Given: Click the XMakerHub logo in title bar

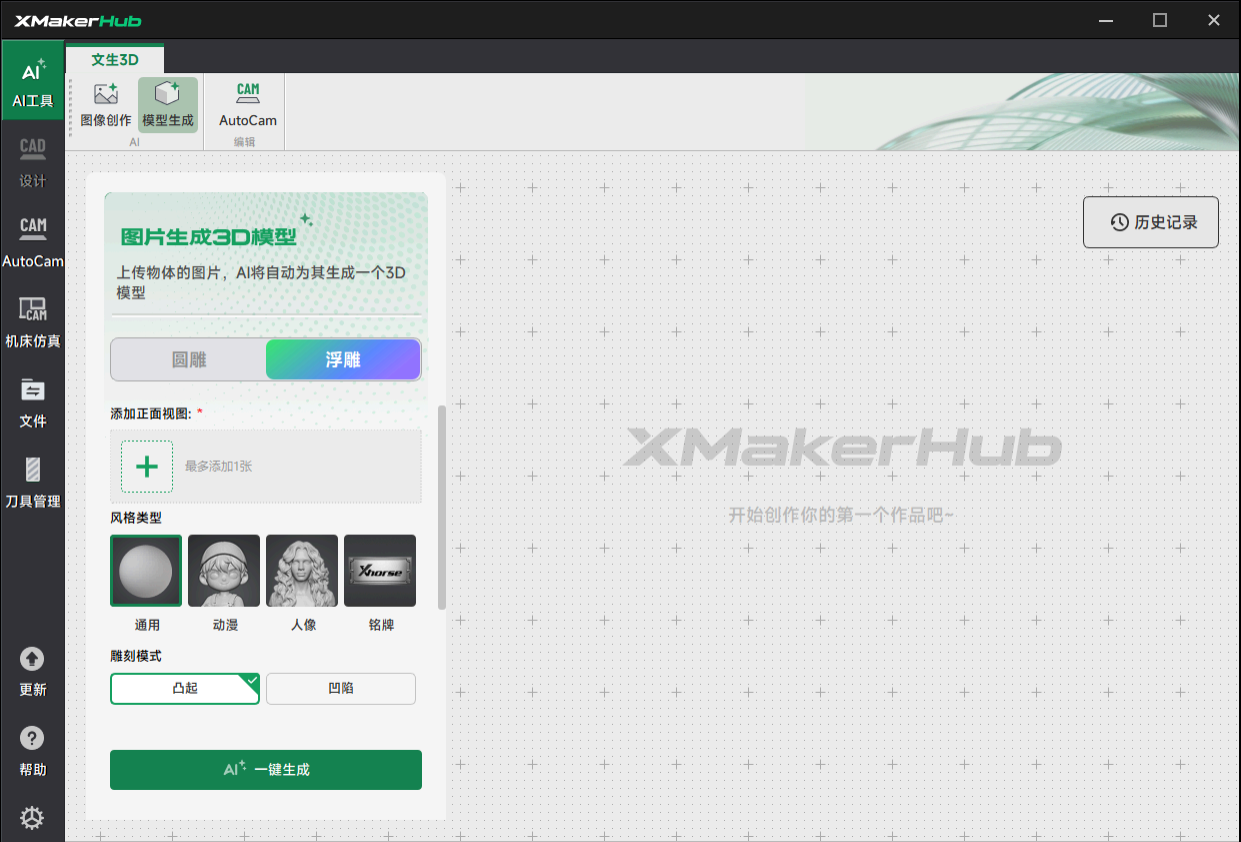Looking at the screenshot, I should click(78, 20).
